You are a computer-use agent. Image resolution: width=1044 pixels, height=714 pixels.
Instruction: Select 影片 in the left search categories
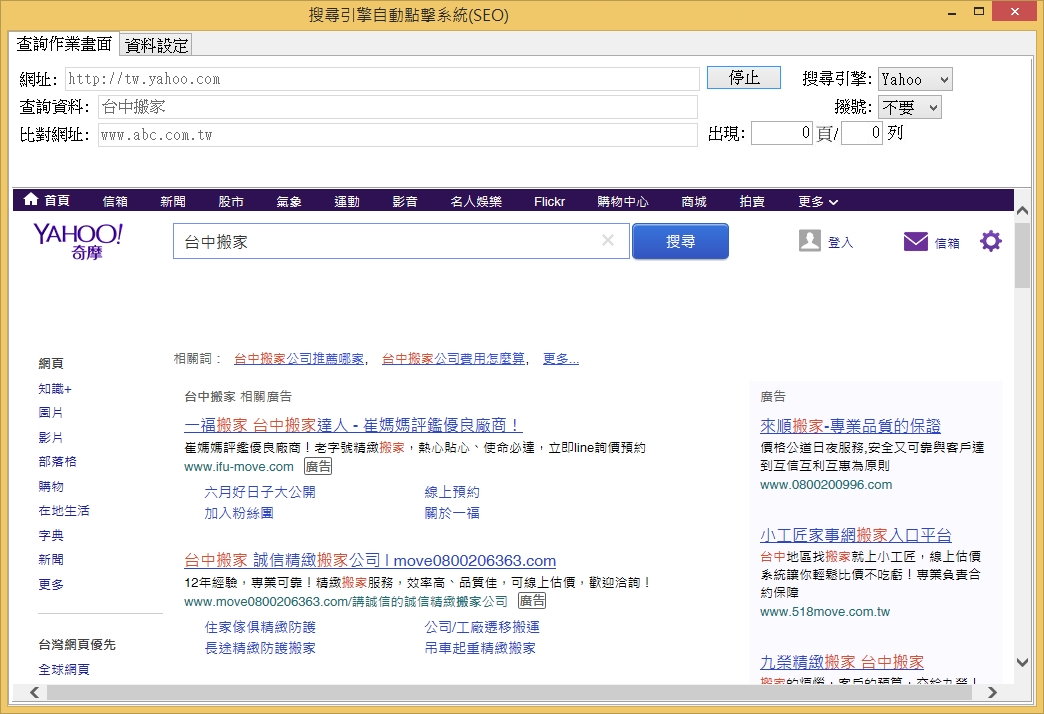[51, 438]
